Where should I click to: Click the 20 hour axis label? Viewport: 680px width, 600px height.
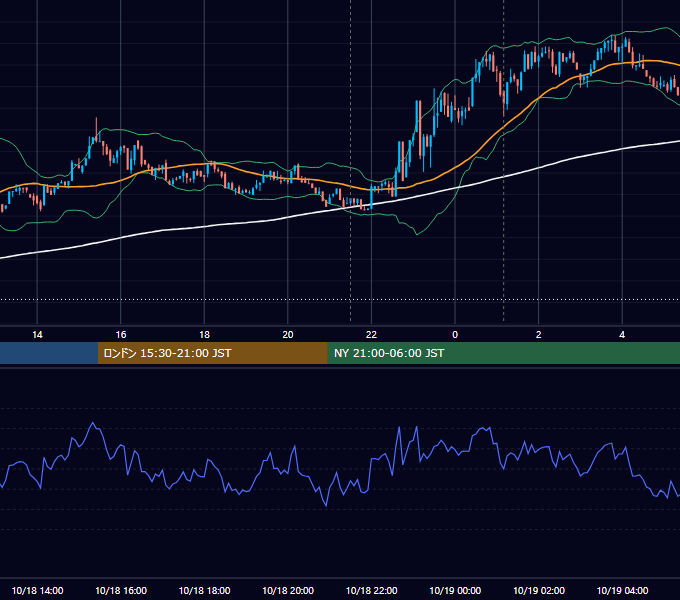(288, 335)
